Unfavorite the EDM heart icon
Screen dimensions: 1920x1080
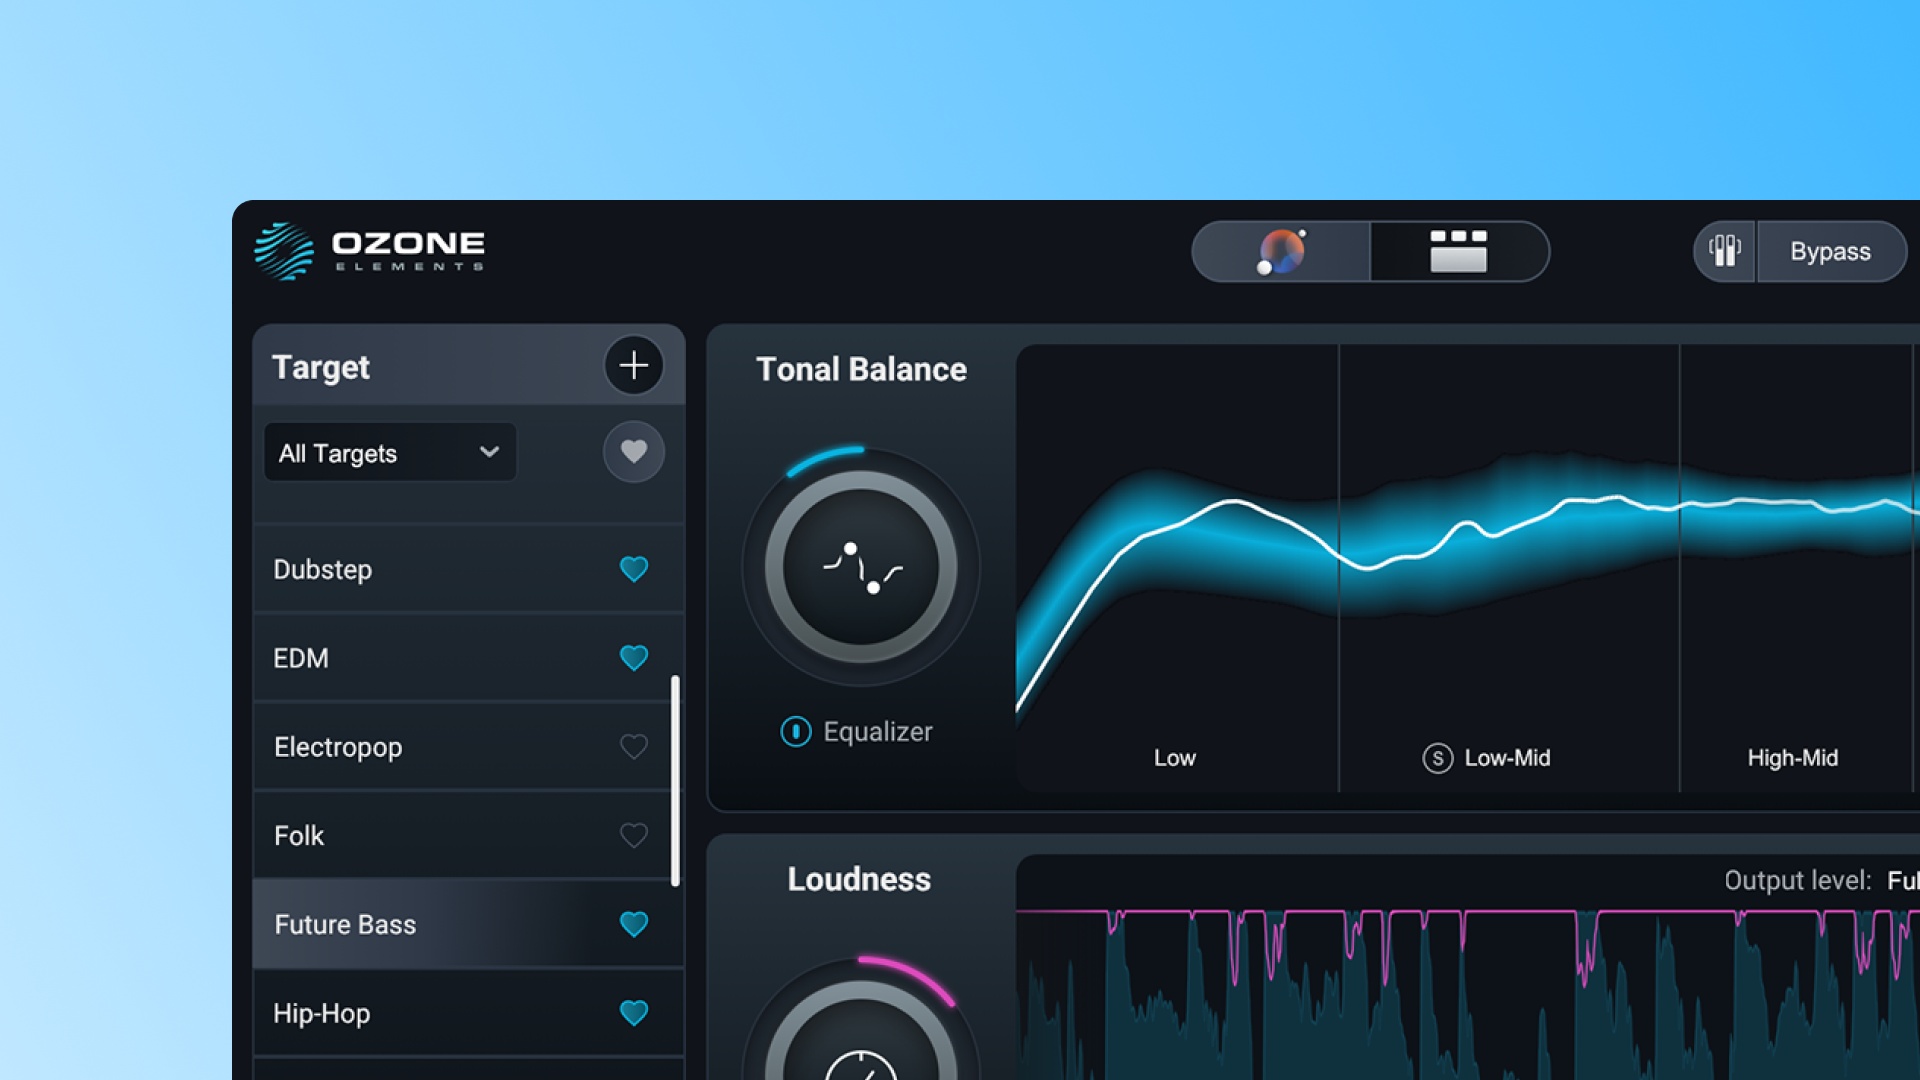[634, 658]
